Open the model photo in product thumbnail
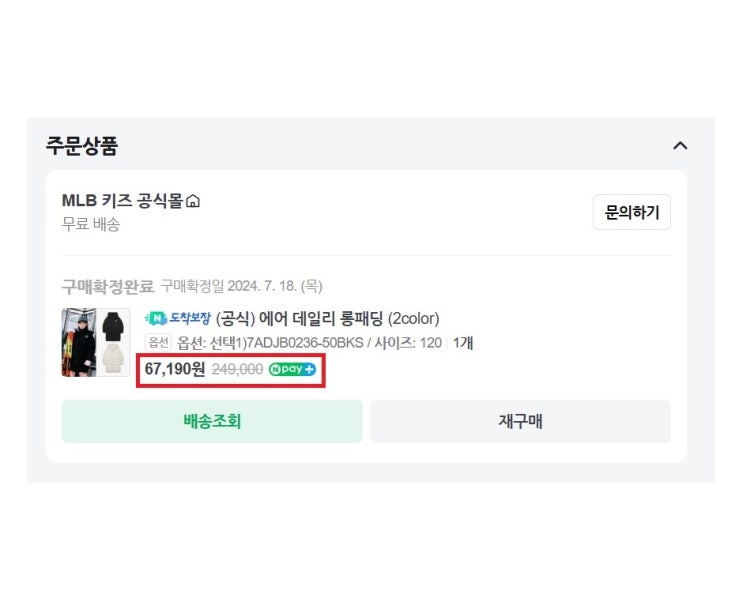 [x=78, y=342]
